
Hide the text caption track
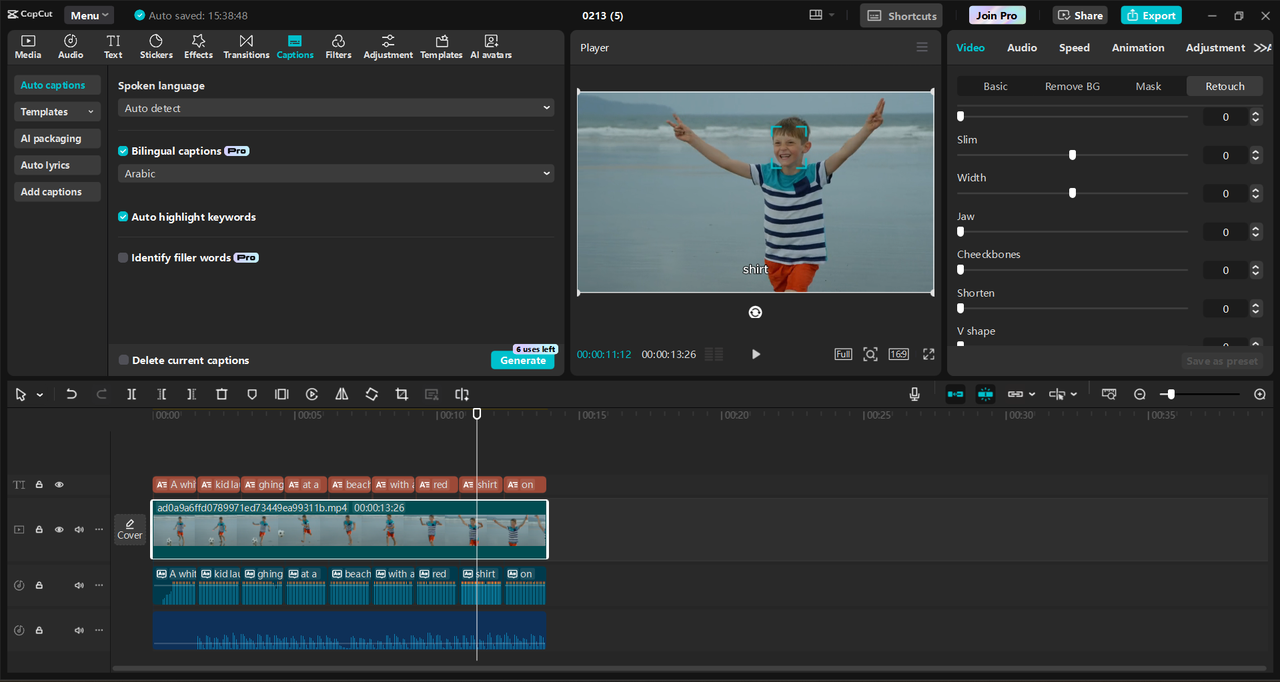(x=59, y=485)
